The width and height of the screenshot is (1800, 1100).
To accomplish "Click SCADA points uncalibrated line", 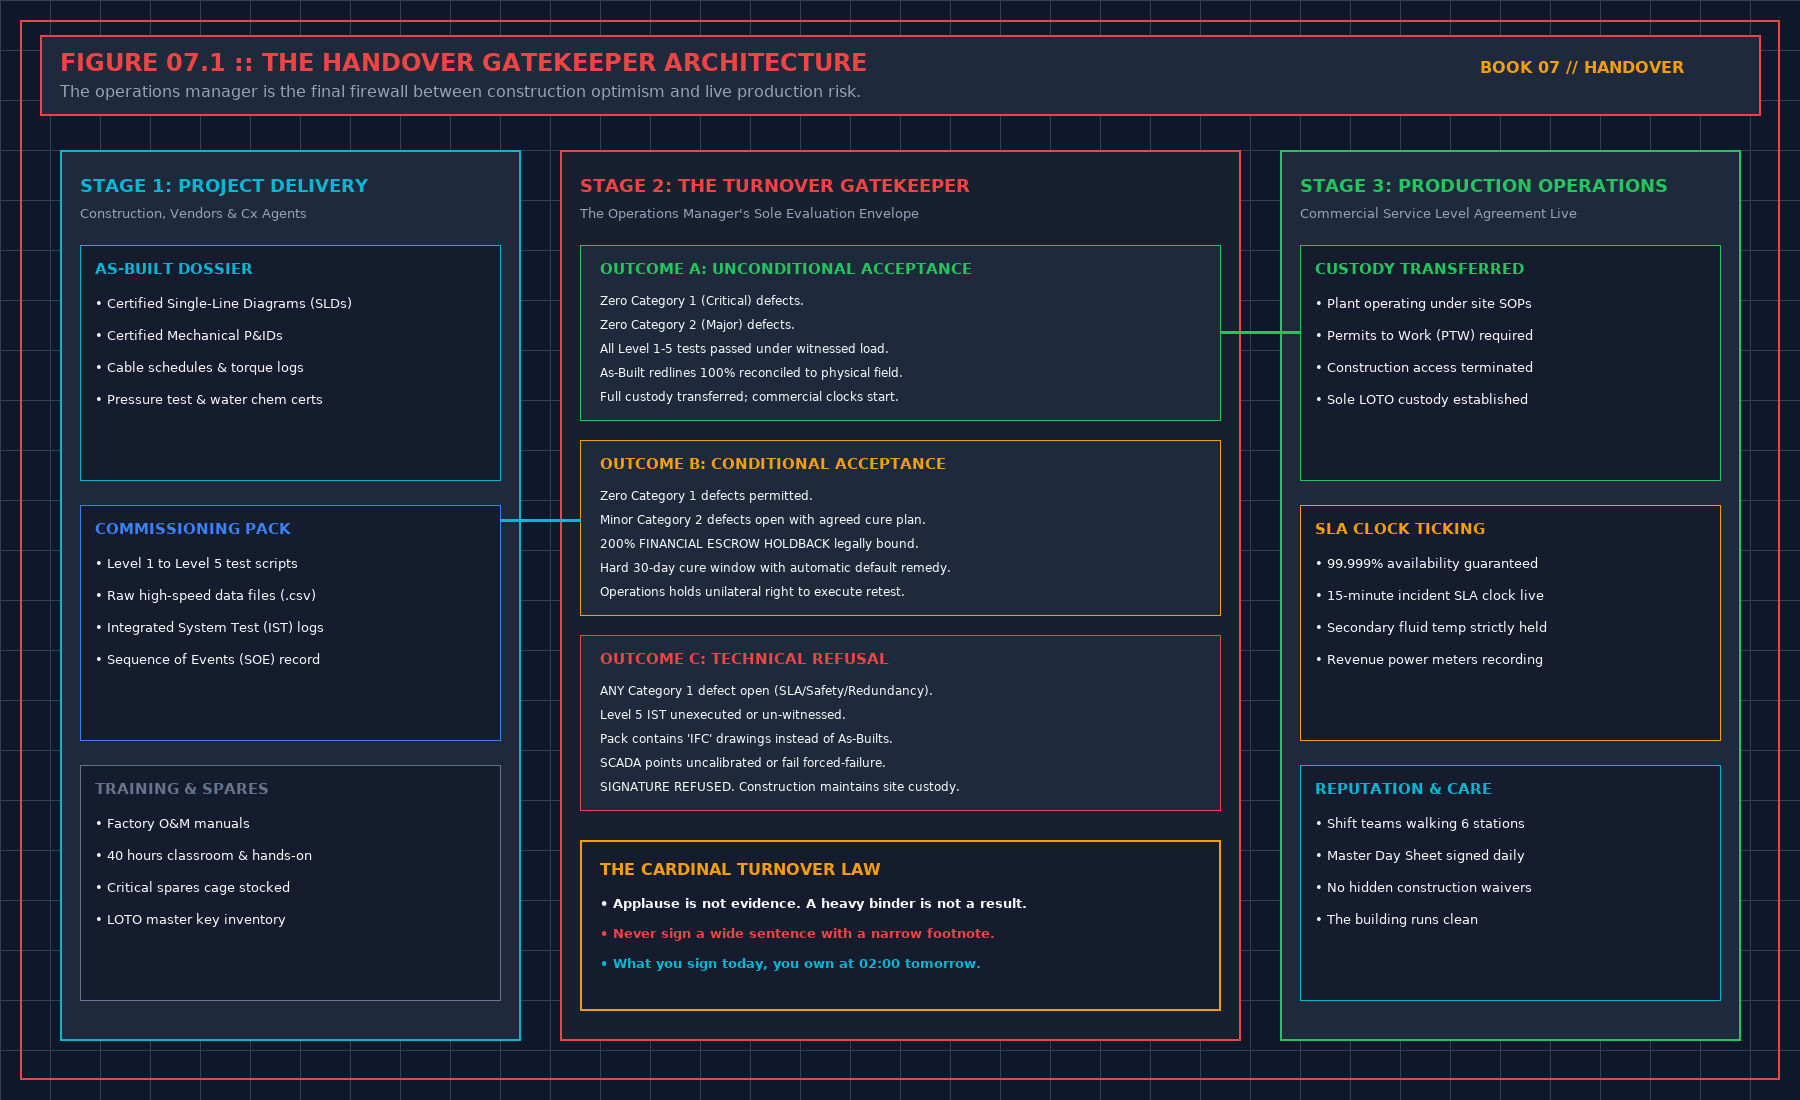I will pos(743,763).
